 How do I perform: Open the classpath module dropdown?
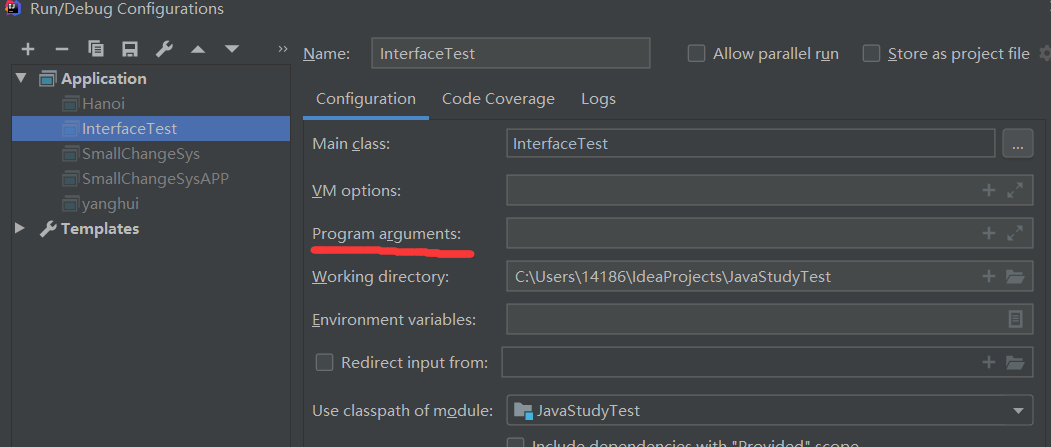click(1018, 411)
